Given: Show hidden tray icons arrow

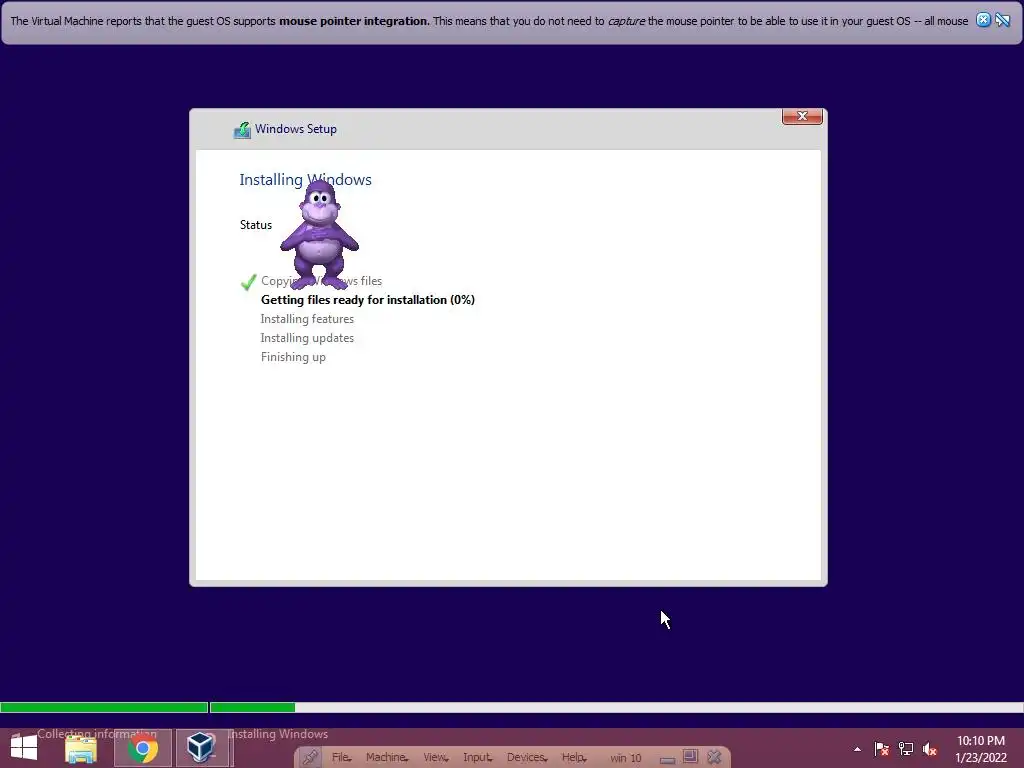Looking at the screenshot, I should 857,749.
